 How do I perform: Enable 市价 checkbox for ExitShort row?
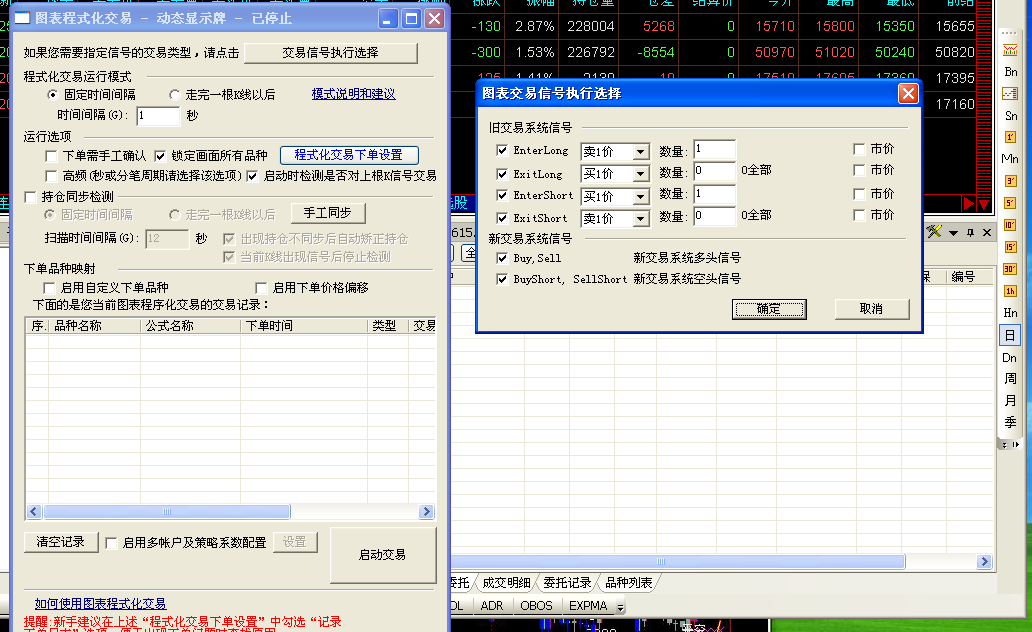click(859, 216)
